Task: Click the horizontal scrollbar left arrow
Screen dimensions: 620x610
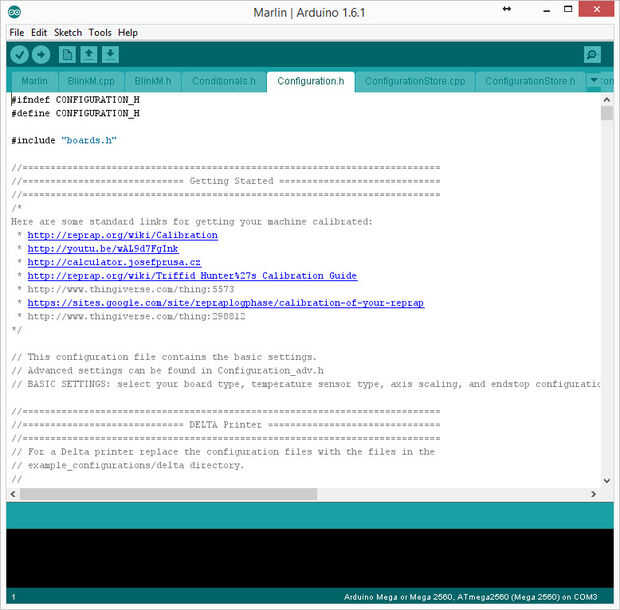Action: pos(13,494)
